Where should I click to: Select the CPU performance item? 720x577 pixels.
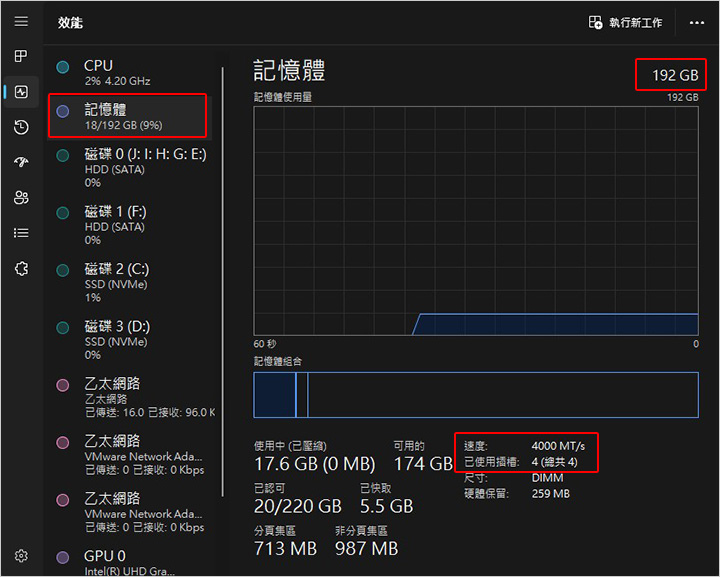coord(129,72)
